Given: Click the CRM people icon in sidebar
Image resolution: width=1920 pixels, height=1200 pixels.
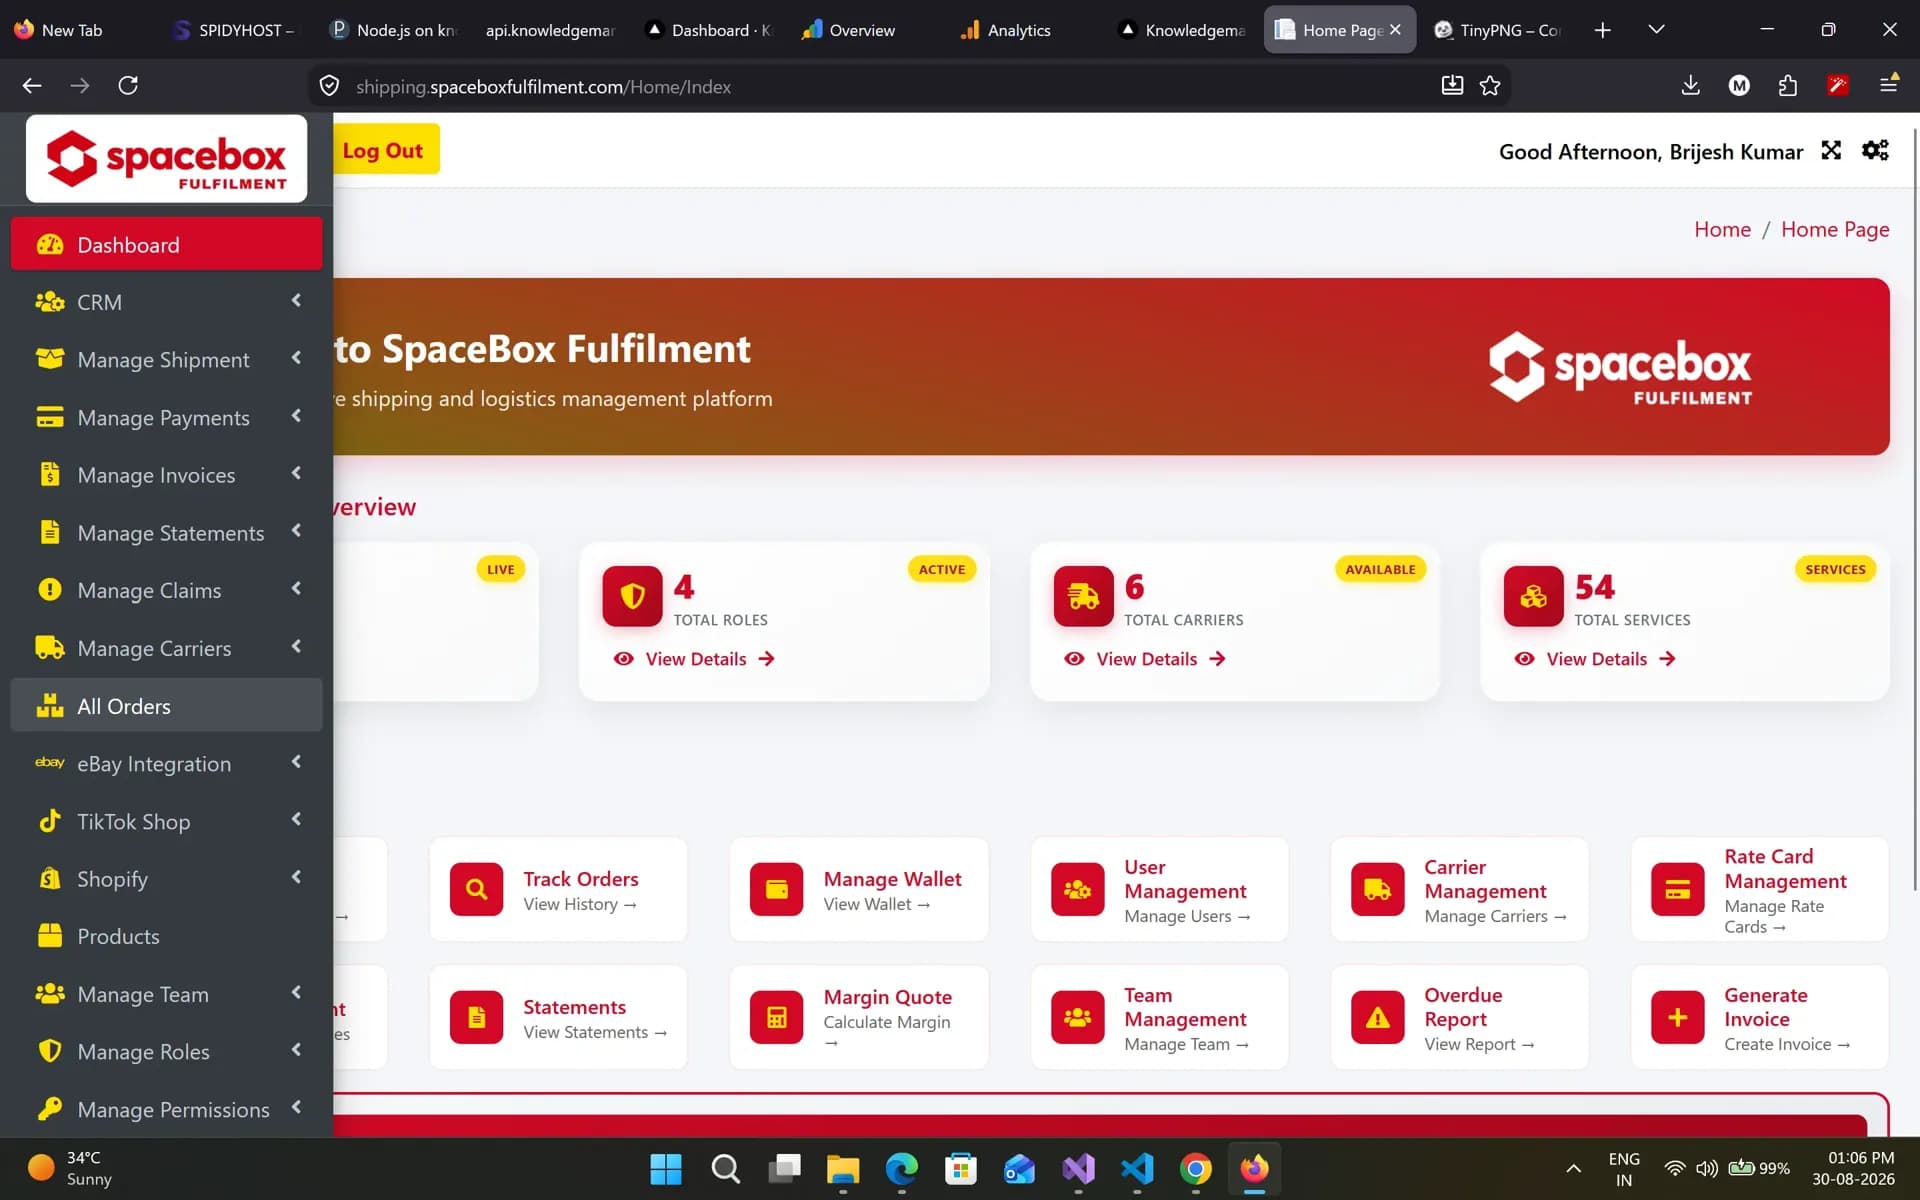Looking at the screenshot, I should click(50, 302).
